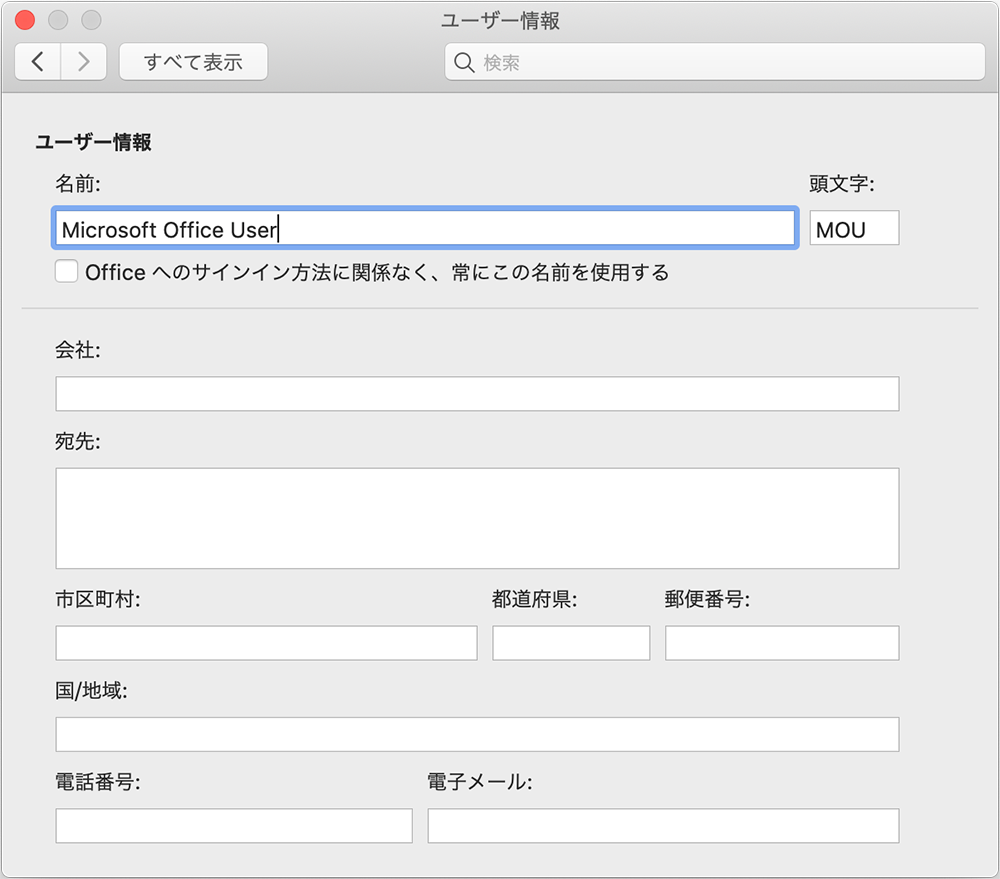Click the 郵便番号 postal code field

[x=782, y=642]
